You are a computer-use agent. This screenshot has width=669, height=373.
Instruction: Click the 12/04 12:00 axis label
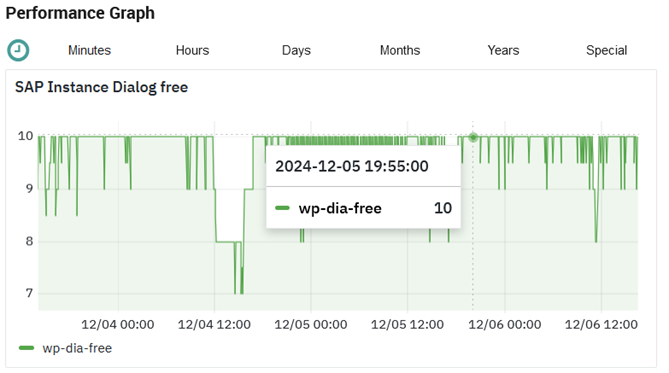[x=214, y=325]
